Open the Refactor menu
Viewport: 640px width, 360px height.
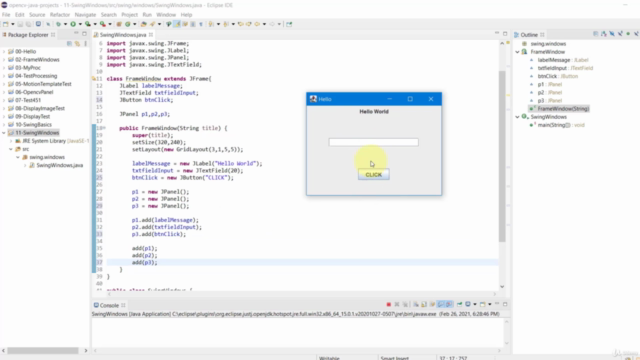[x=60, y=15]
